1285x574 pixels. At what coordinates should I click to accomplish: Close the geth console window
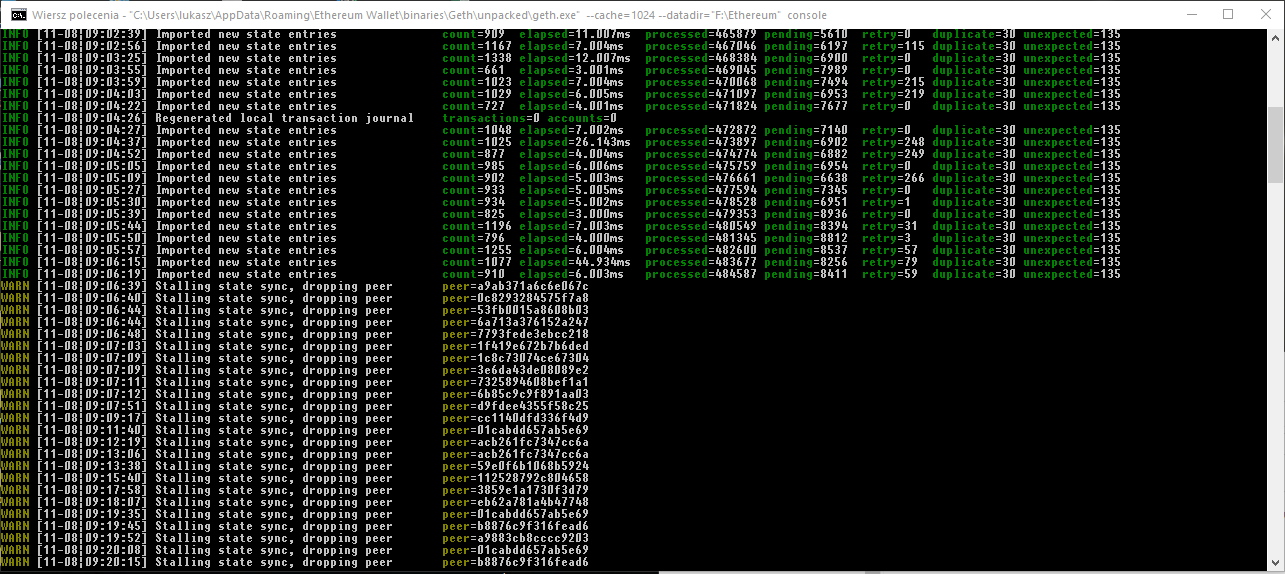coord(1263,14)
